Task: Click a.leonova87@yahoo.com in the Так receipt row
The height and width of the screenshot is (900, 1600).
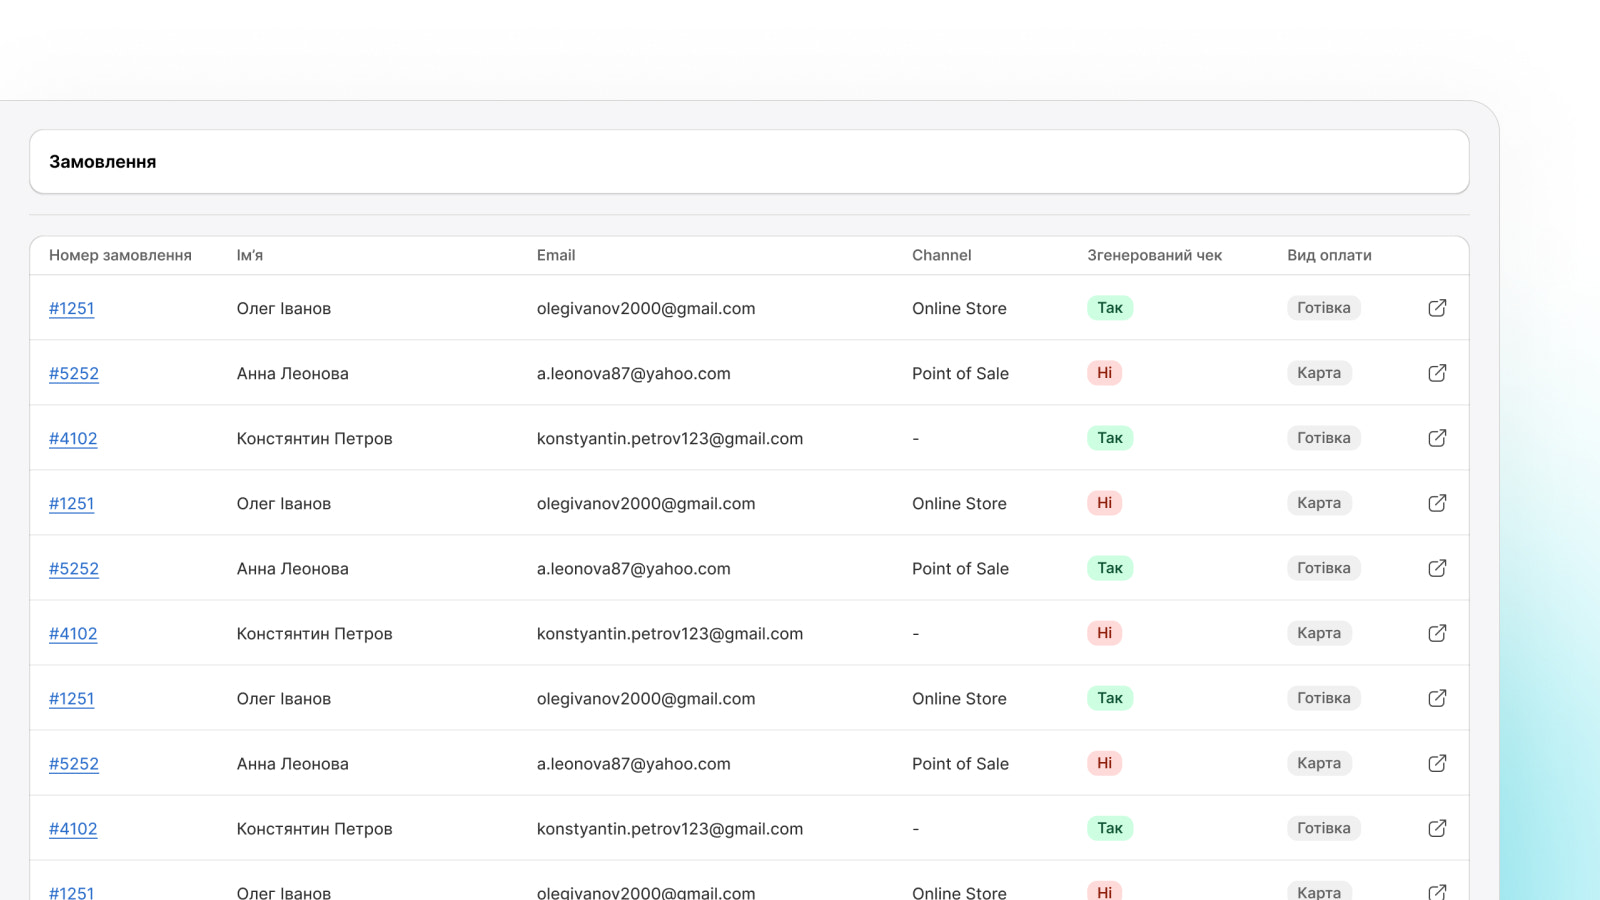Action: point(633,568)
